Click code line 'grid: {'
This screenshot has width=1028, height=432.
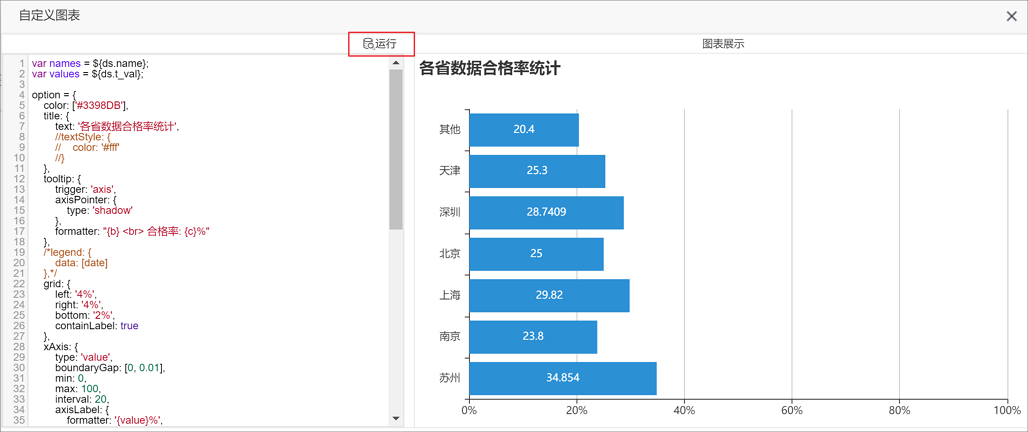click(56, 284)
